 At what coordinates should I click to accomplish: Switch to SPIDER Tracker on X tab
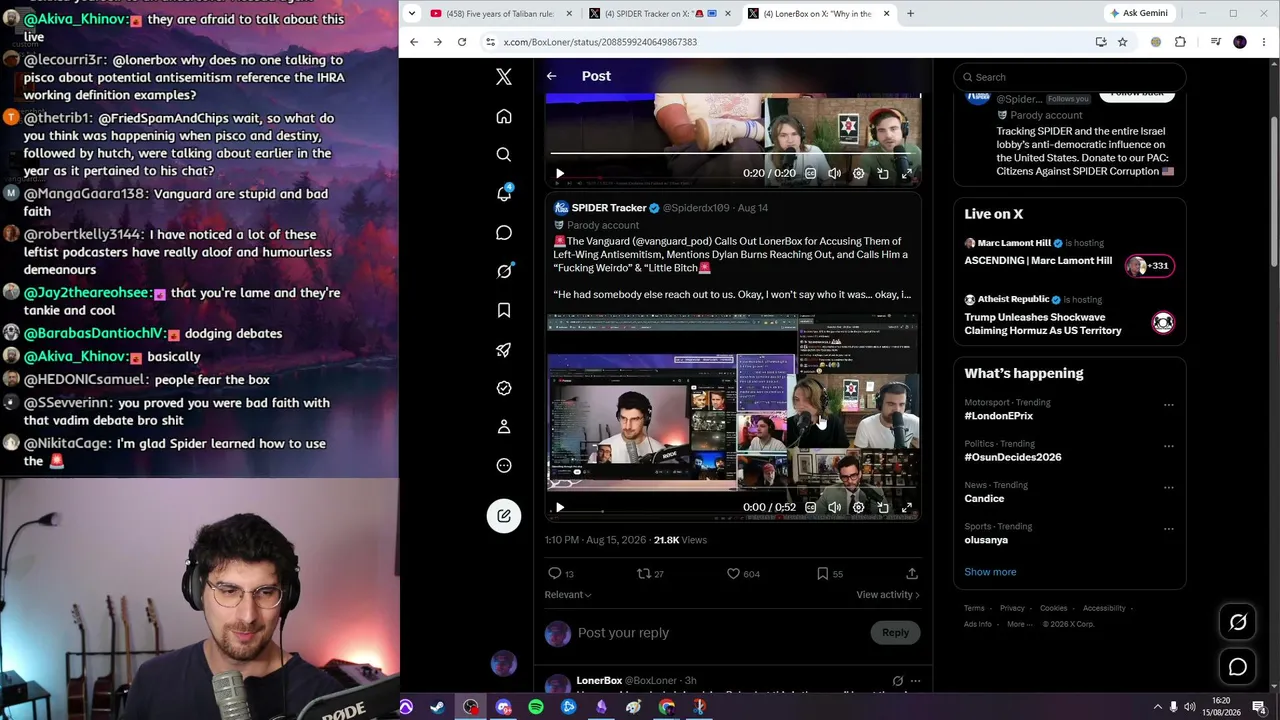pyautogui.click(x=659, y=14)
